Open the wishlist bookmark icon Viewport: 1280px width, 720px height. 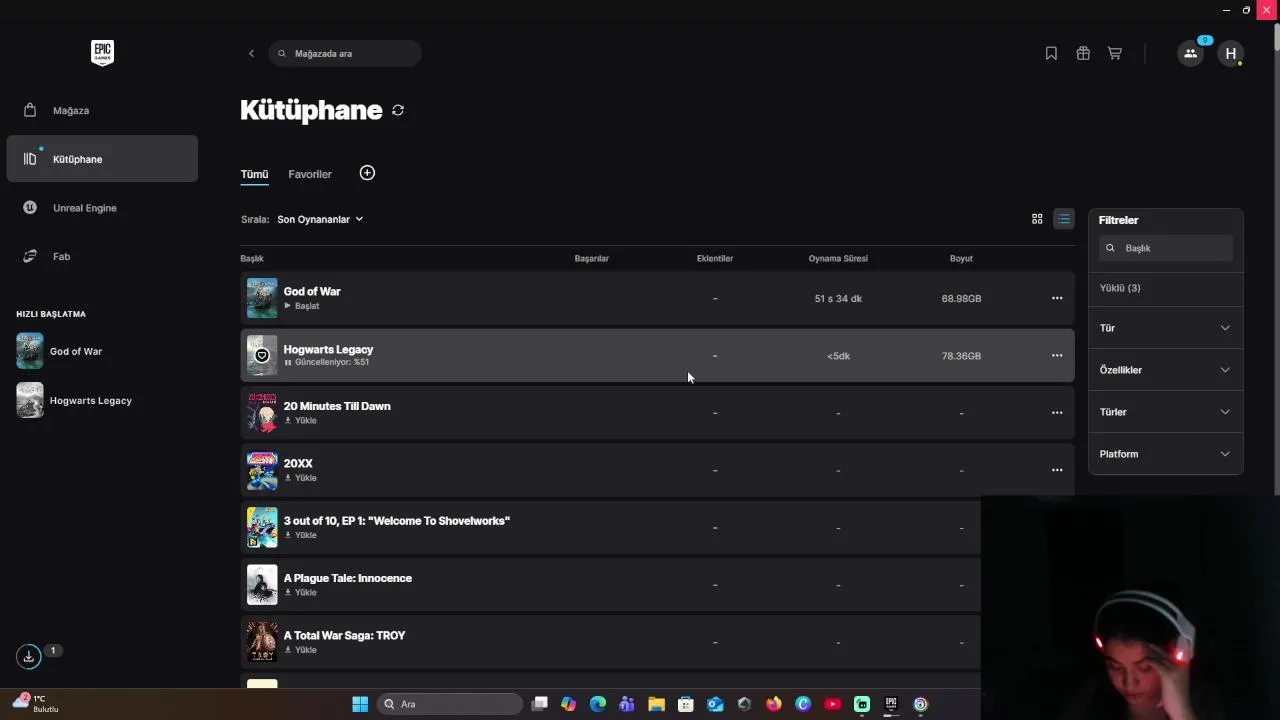1051,53
